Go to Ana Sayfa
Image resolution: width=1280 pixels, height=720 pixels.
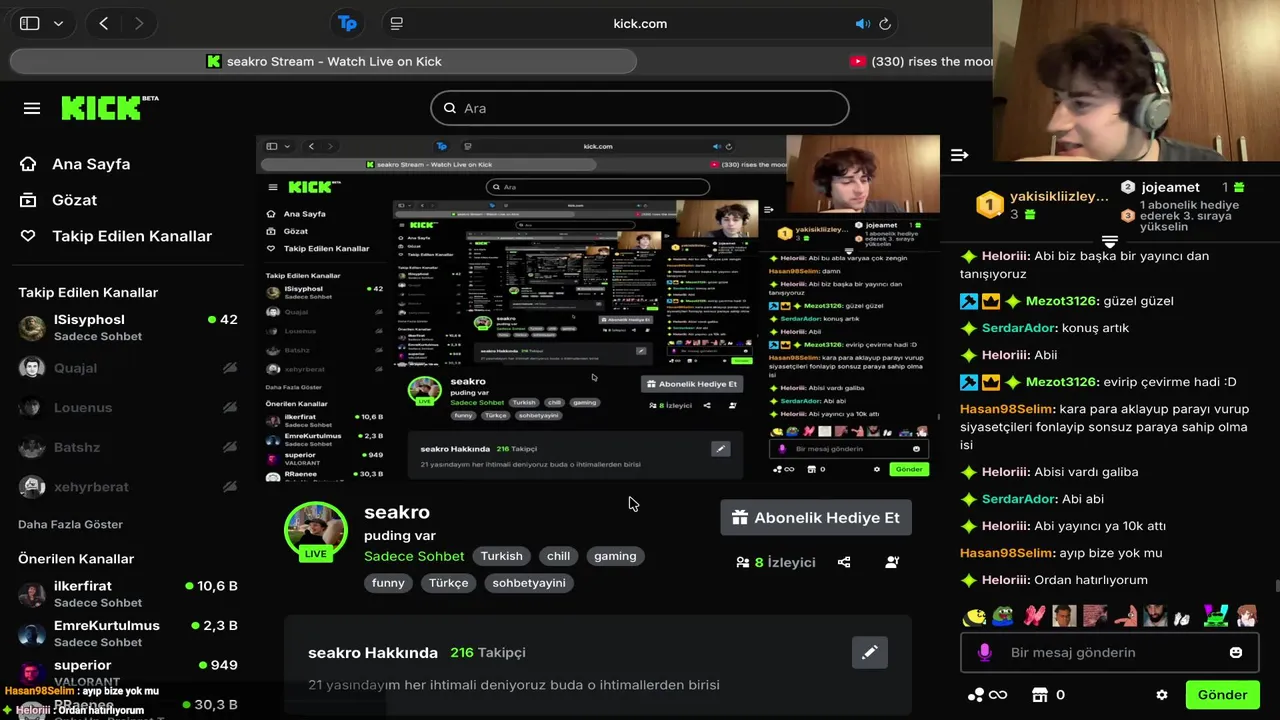[x=75, y=164]
